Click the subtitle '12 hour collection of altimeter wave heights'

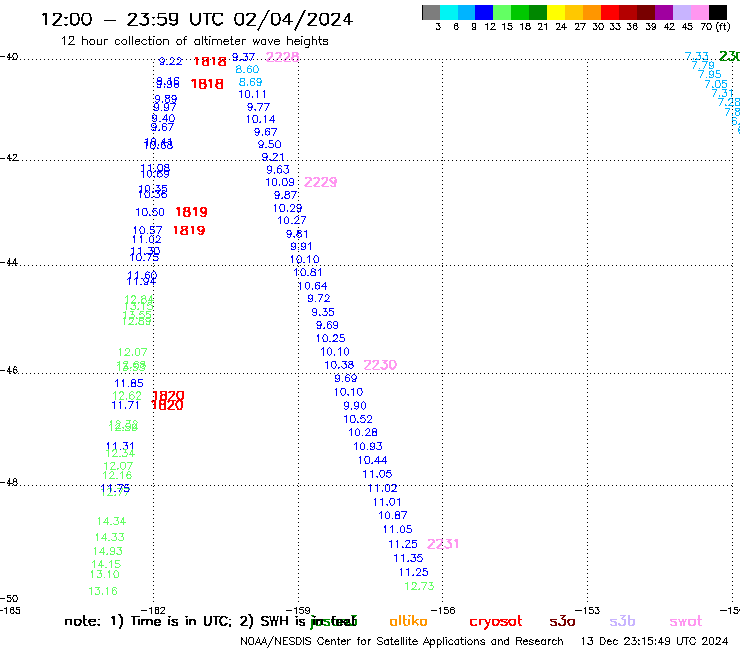point(194,41)
